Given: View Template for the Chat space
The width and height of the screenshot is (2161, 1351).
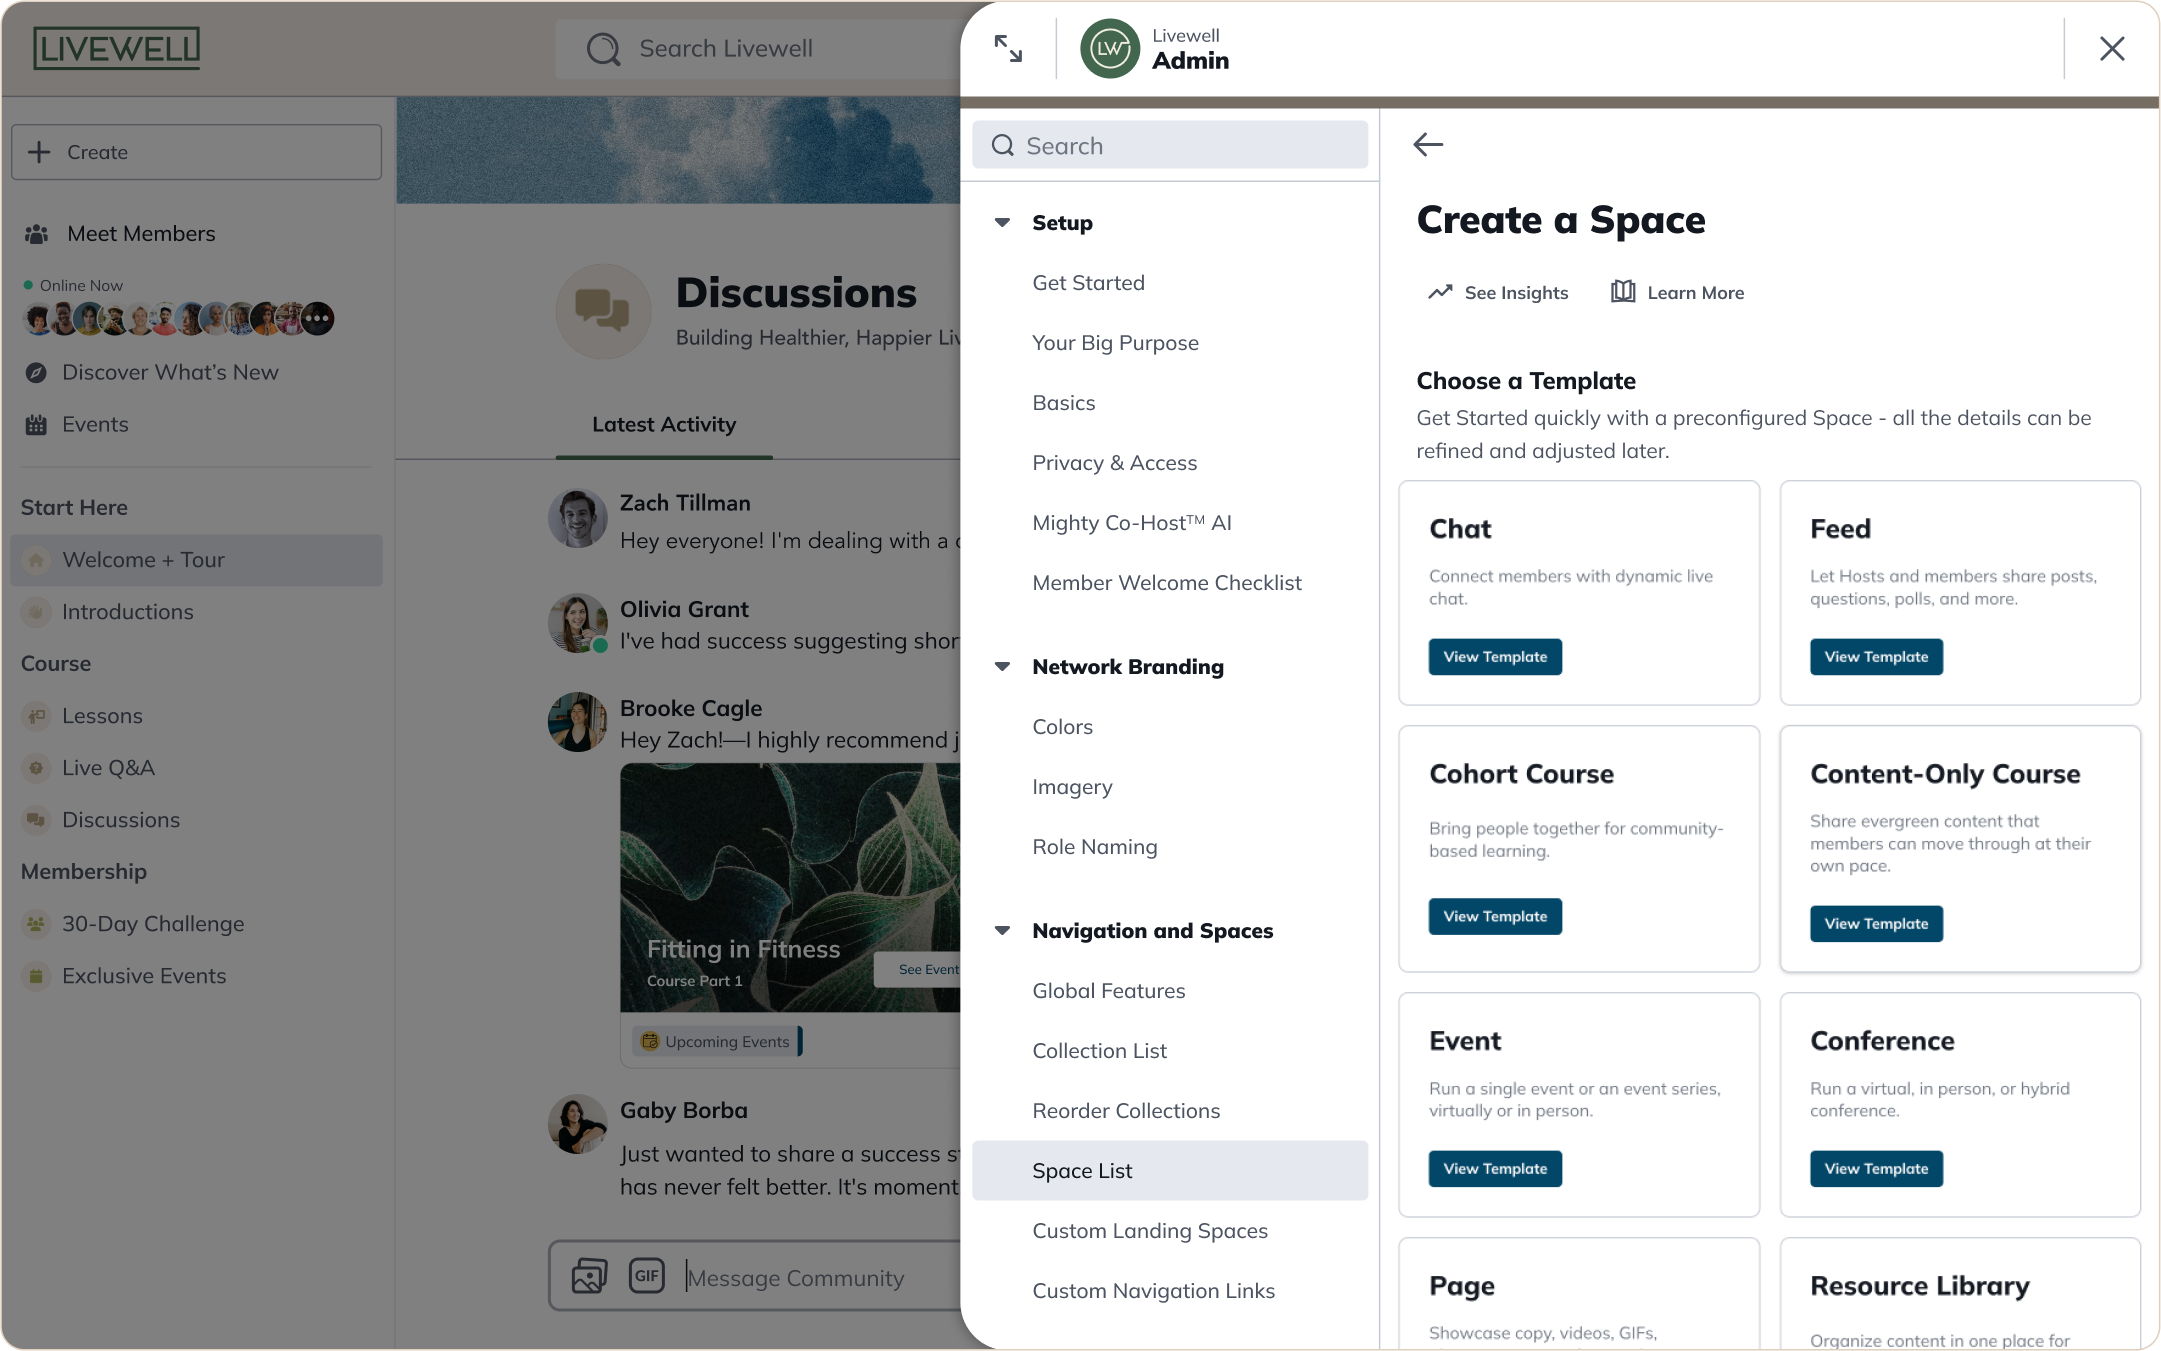Looking at the screenshot, I should tap(1494, 657).
